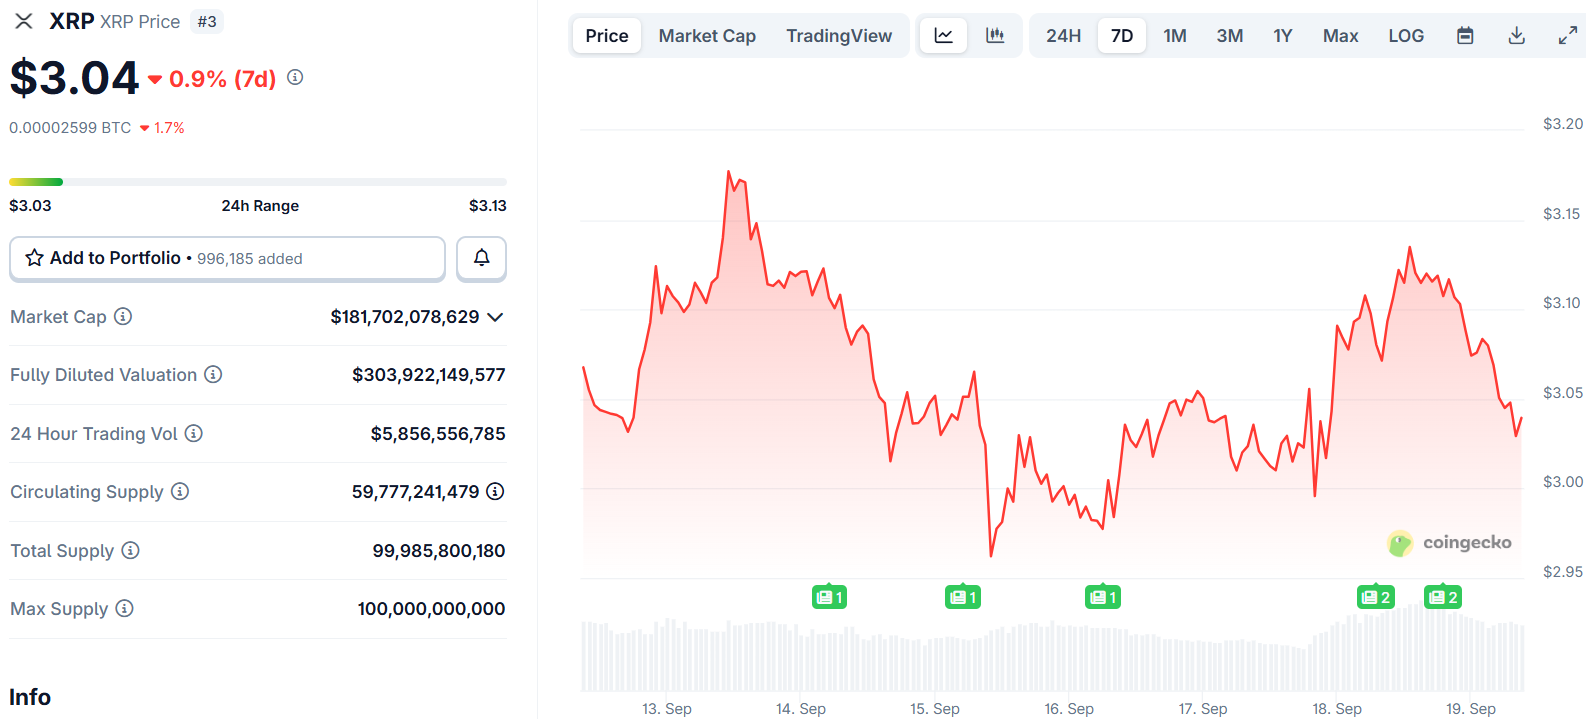This screenshot has width=1586, height=719.
Task: Open Total Supply info icon
Action: pos(131,550)
